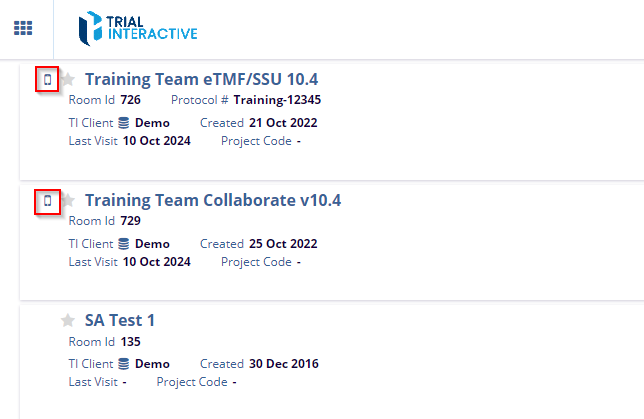Click database icon in Collaborate room card
The image size is (644, 419).
pos(124,244)
